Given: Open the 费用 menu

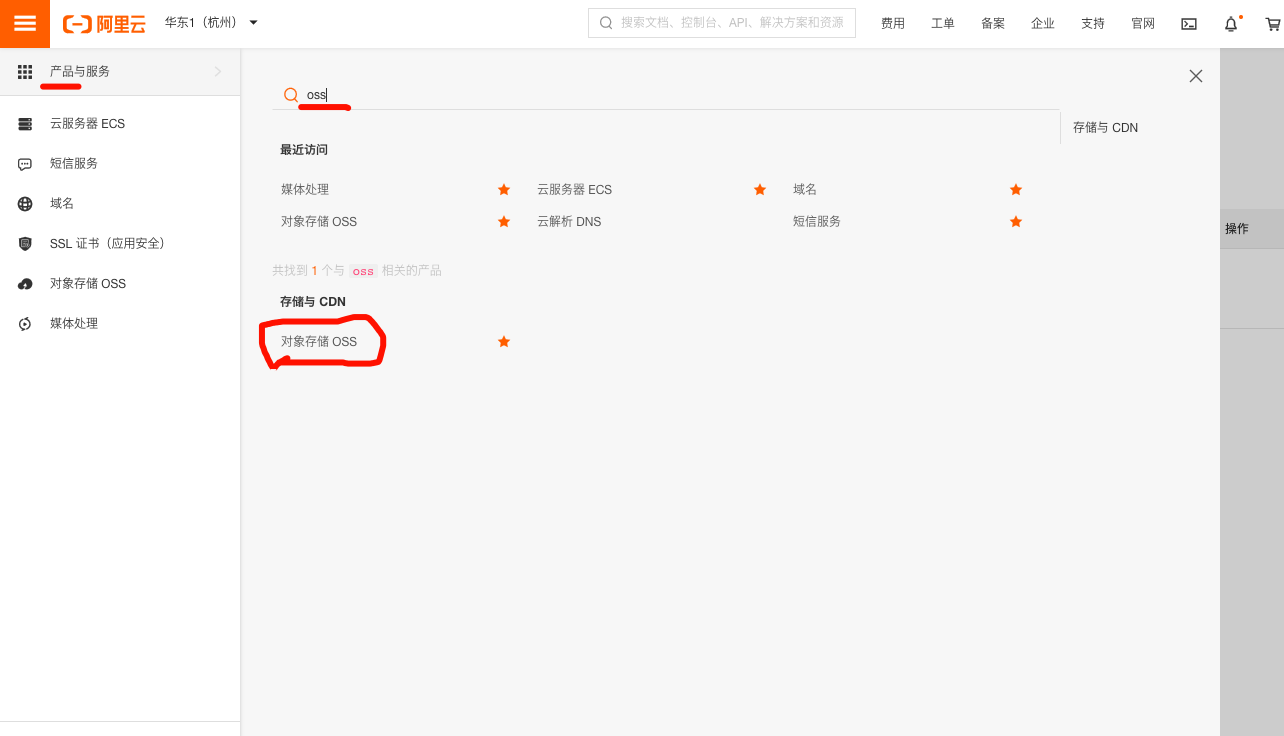Looking at the screenshot, I should [893, 24].
